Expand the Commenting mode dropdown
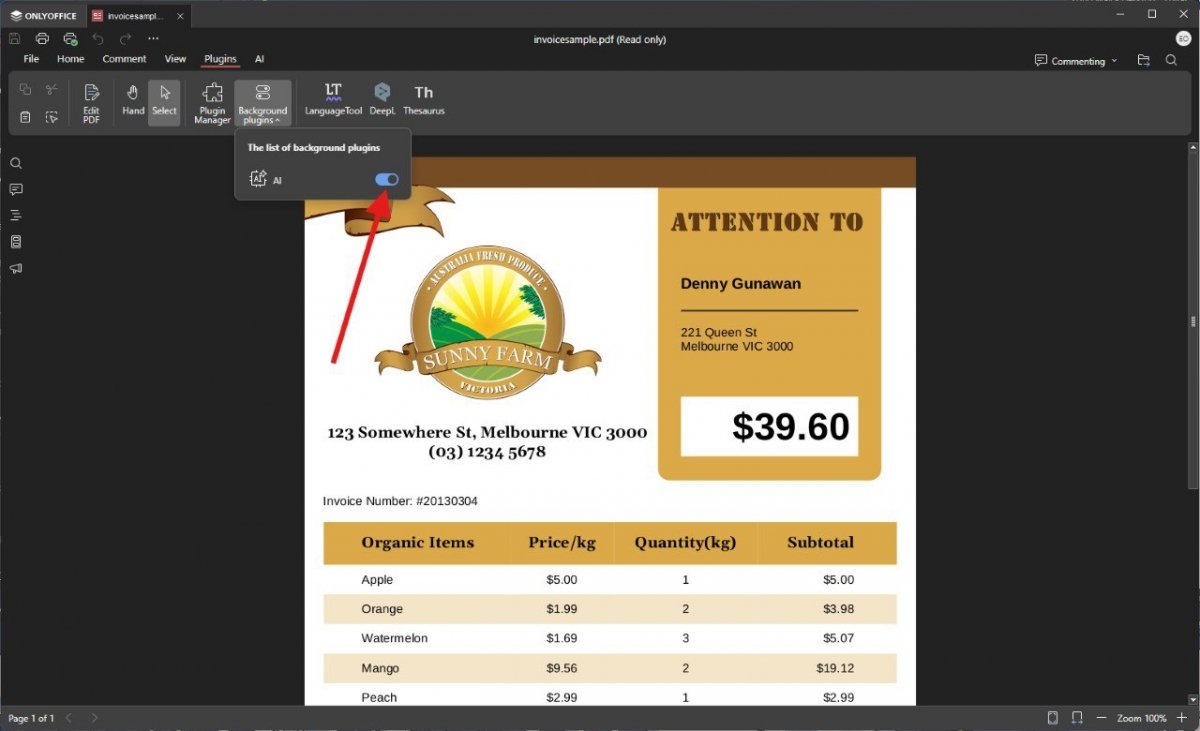 (x=1076, y=61)
